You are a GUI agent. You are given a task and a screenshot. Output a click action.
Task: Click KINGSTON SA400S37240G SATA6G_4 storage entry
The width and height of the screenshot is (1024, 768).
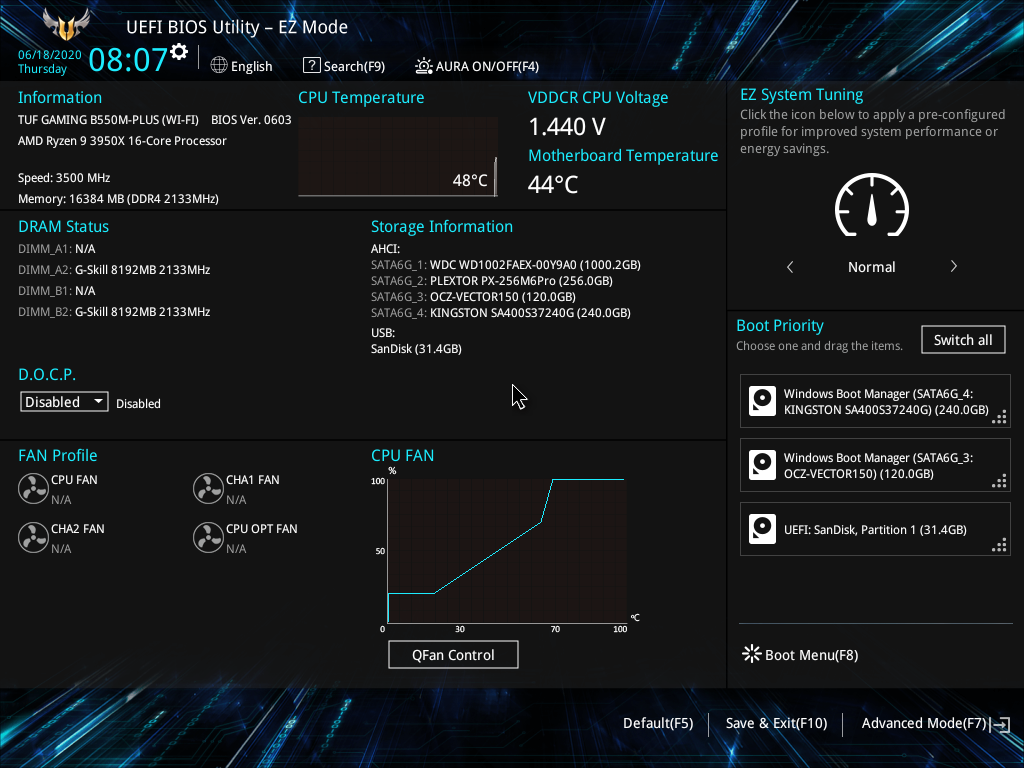(501, 313)
